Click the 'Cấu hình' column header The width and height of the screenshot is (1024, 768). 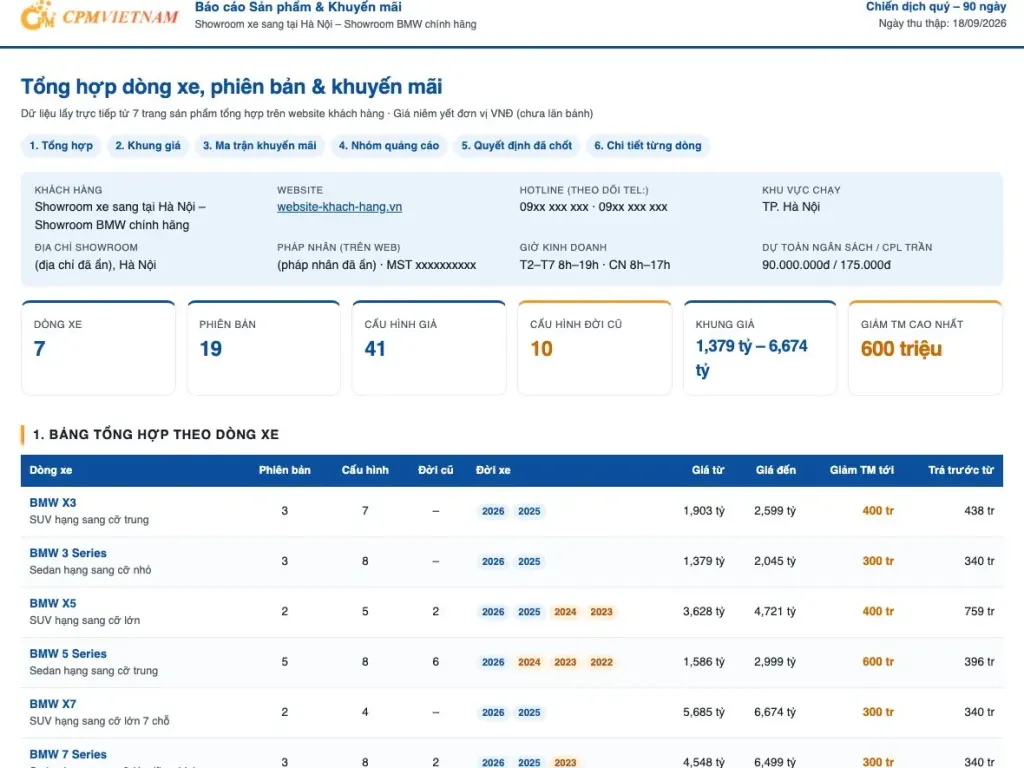[x=365, y=470]
